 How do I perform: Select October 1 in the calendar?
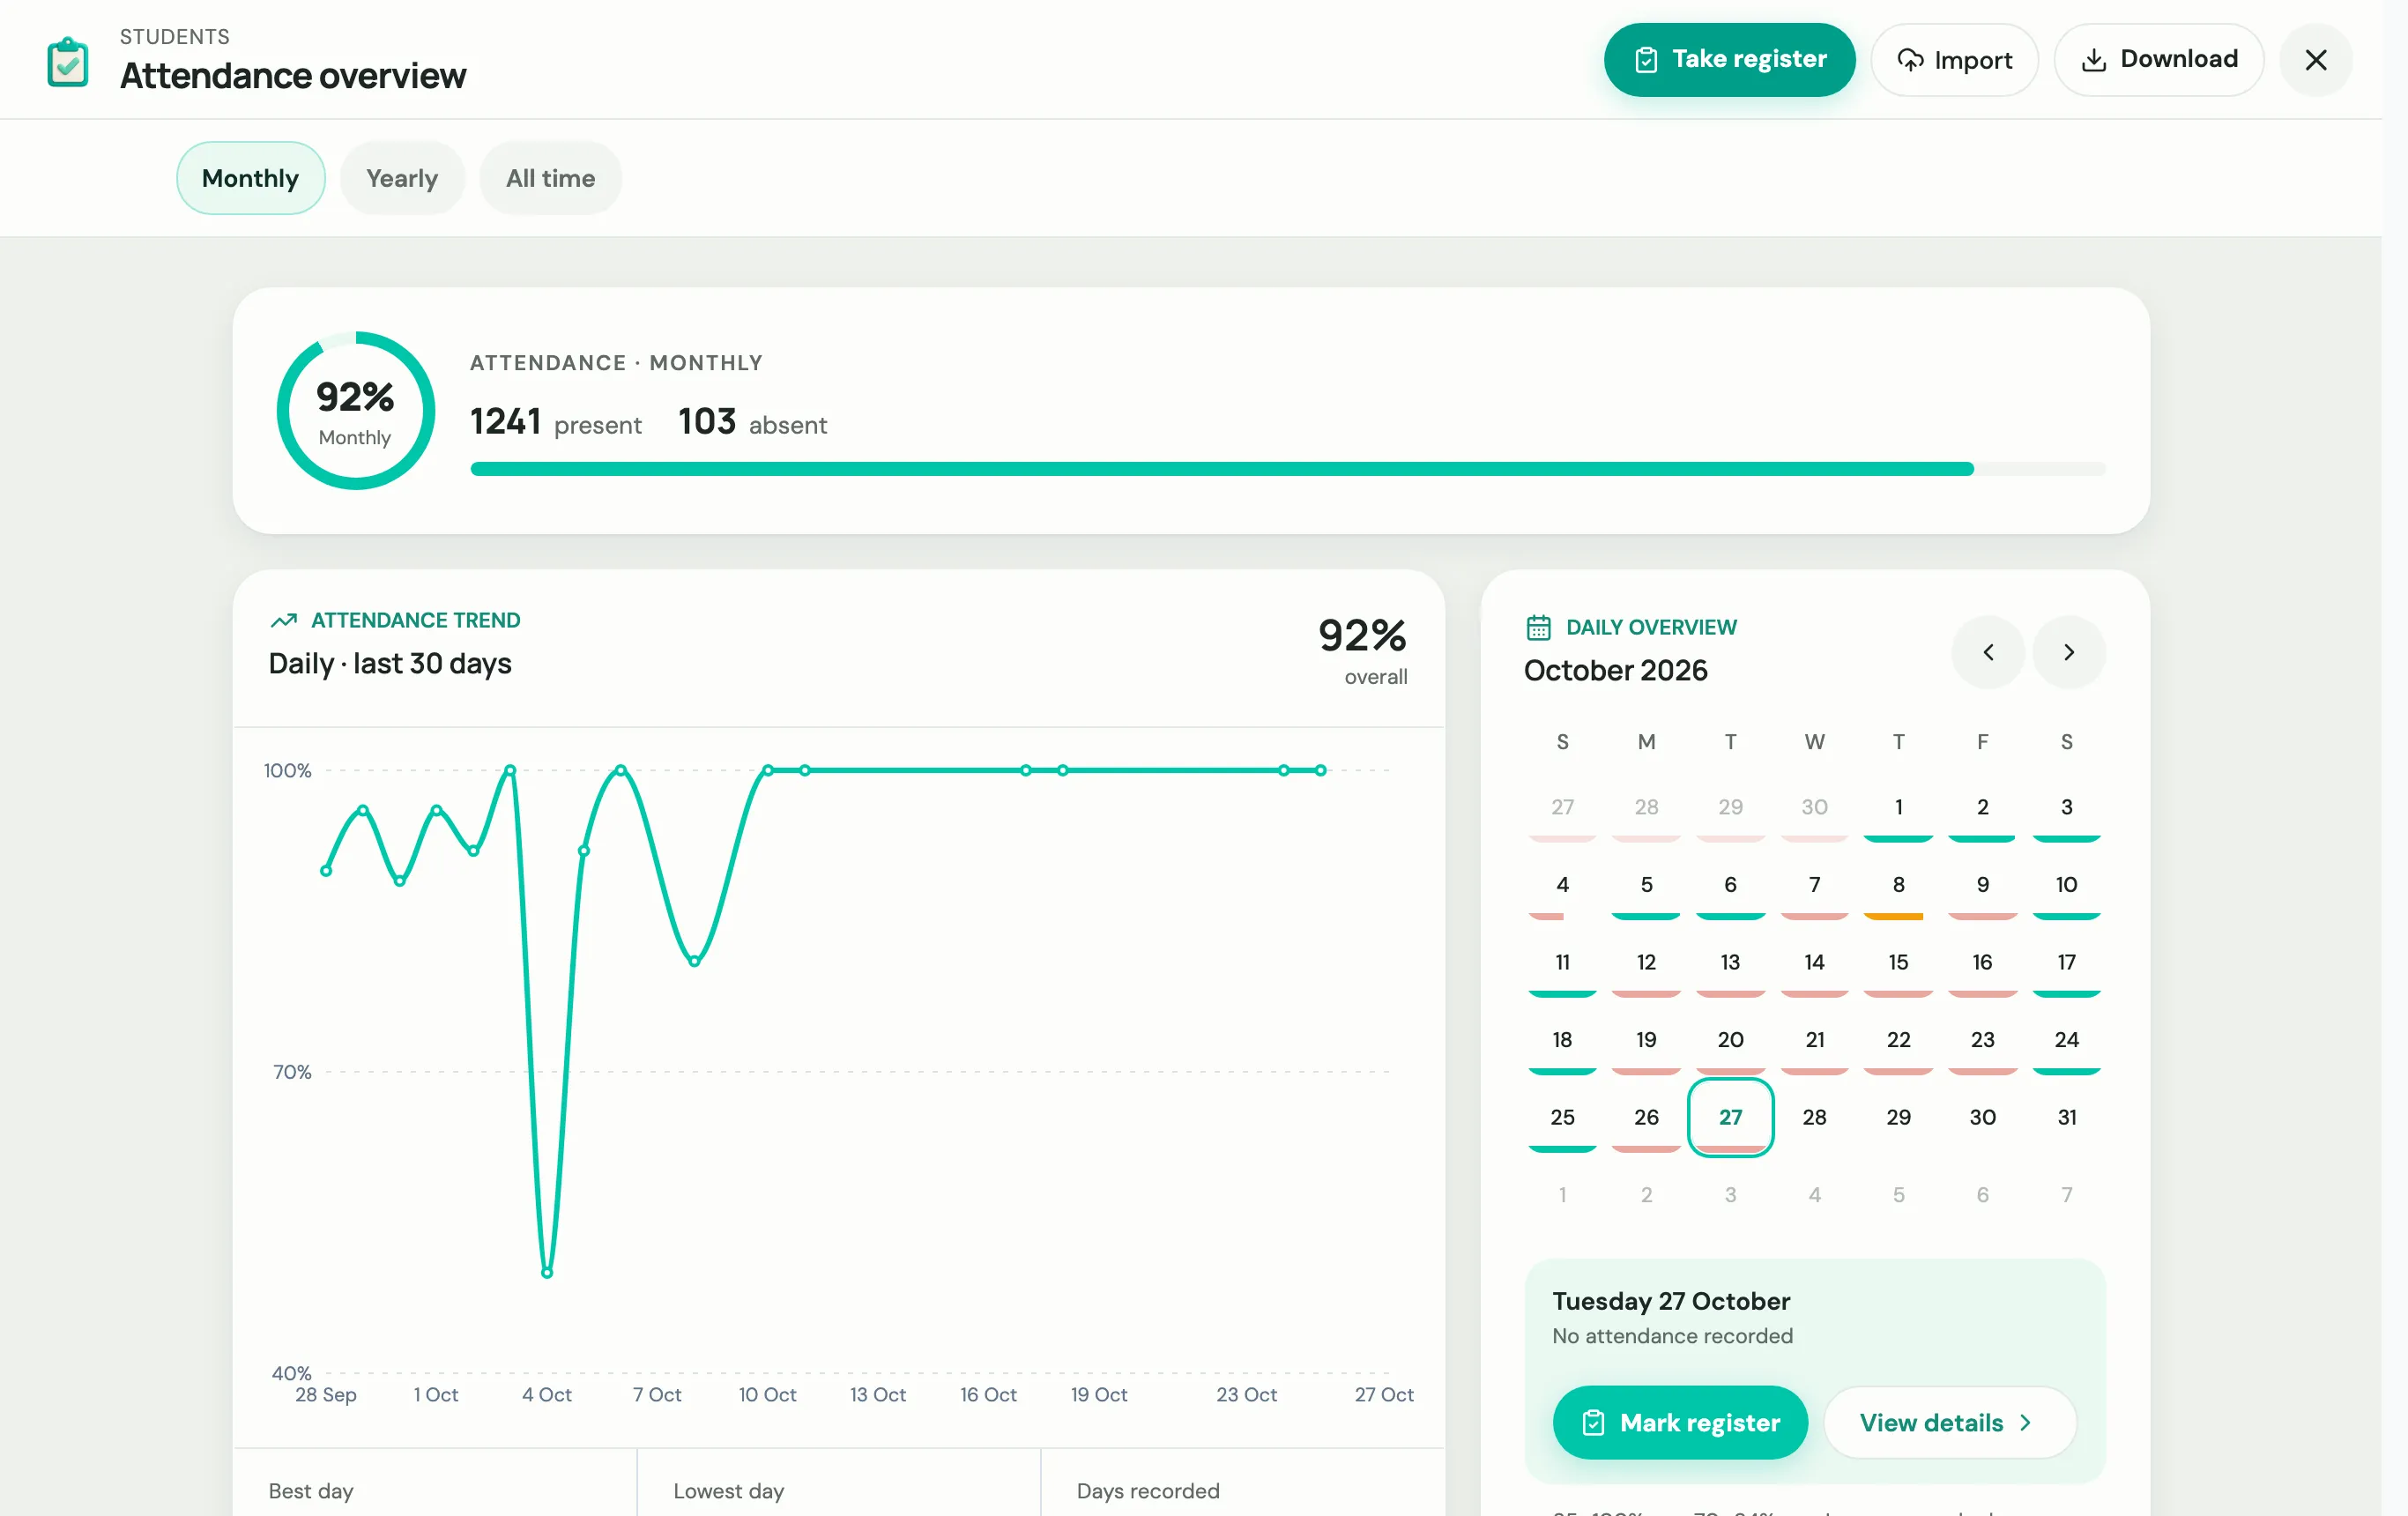(x=1898, y=809)
